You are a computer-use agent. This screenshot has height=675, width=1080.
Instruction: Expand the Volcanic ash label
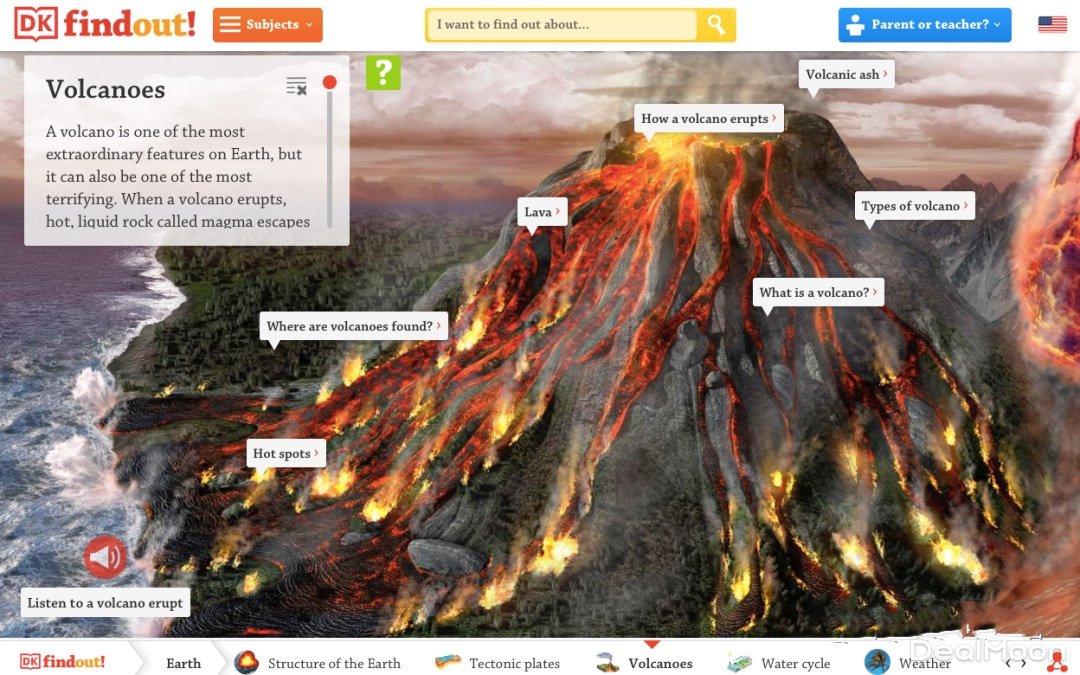click(x=847, y=74)
